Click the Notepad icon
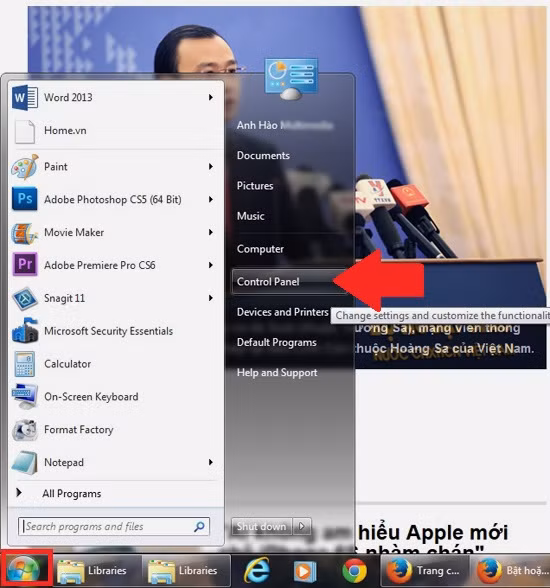Image resolution: width=550 pixels, height=588 pixels. (25, 462)
